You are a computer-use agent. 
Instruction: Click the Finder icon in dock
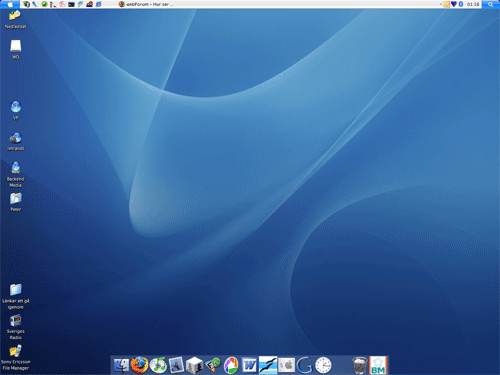[x=121, y=365]
